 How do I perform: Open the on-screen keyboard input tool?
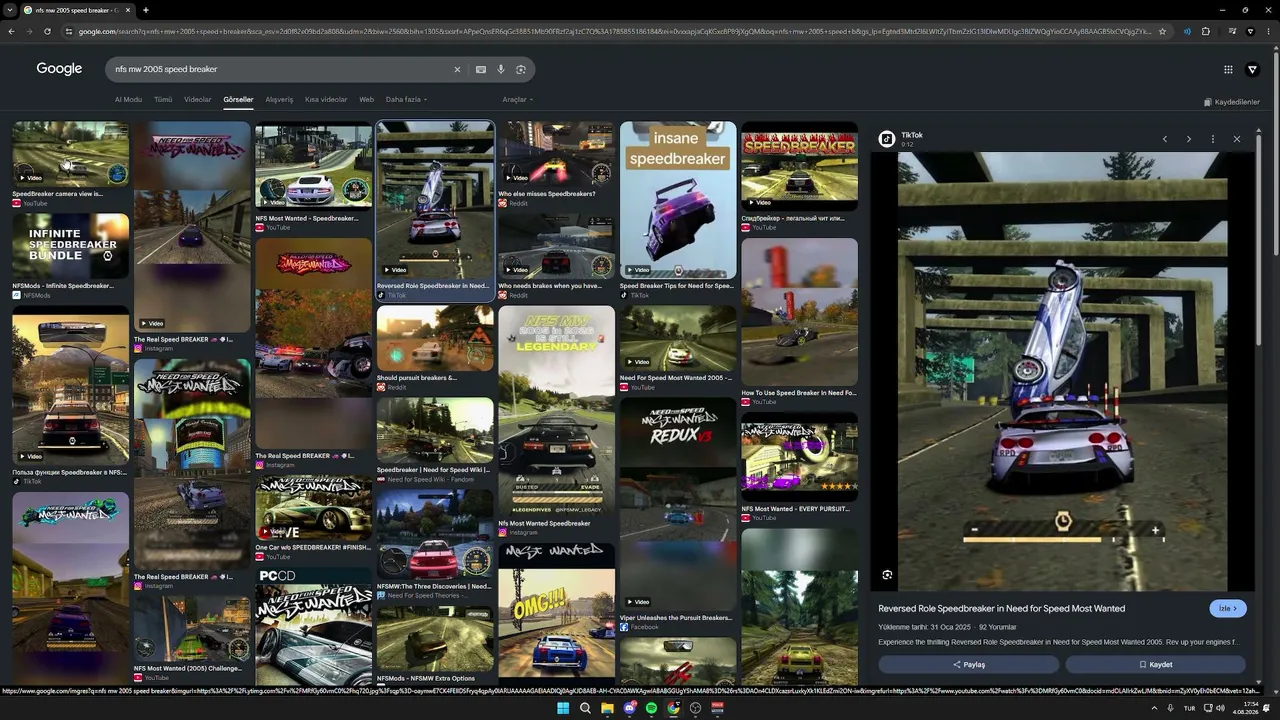coord(481,69)
